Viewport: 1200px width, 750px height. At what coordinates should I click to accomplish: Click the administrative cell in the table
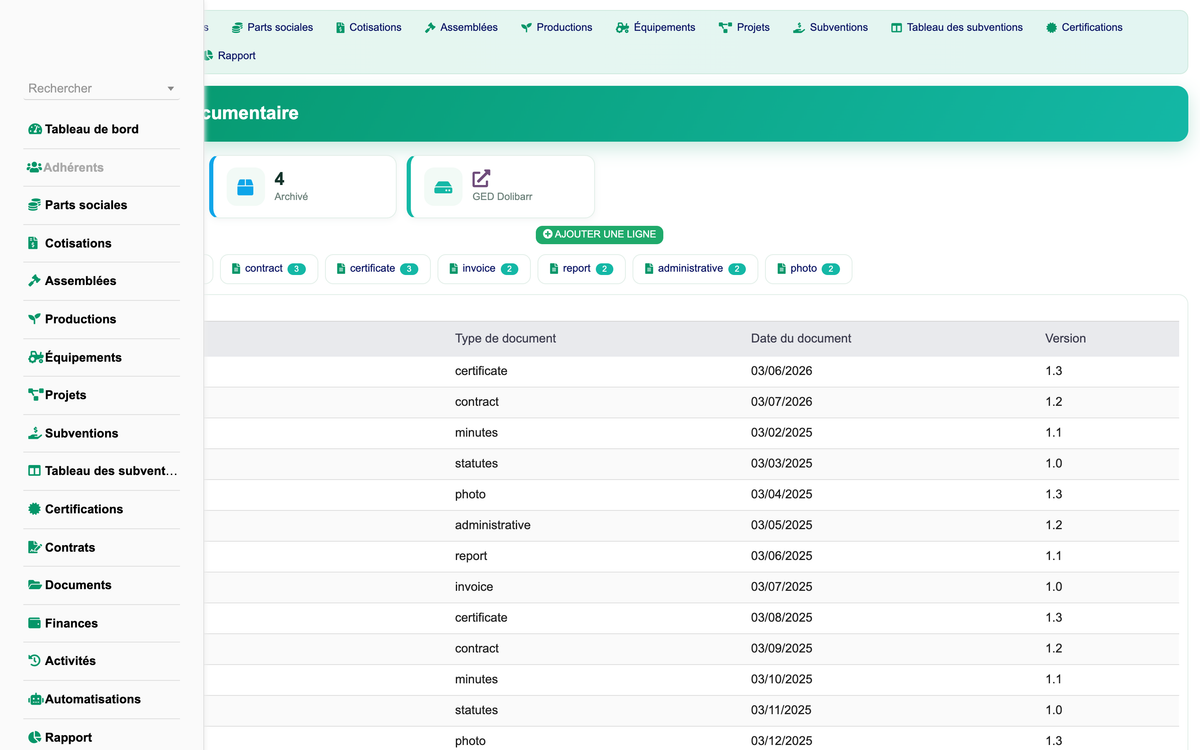493,525
